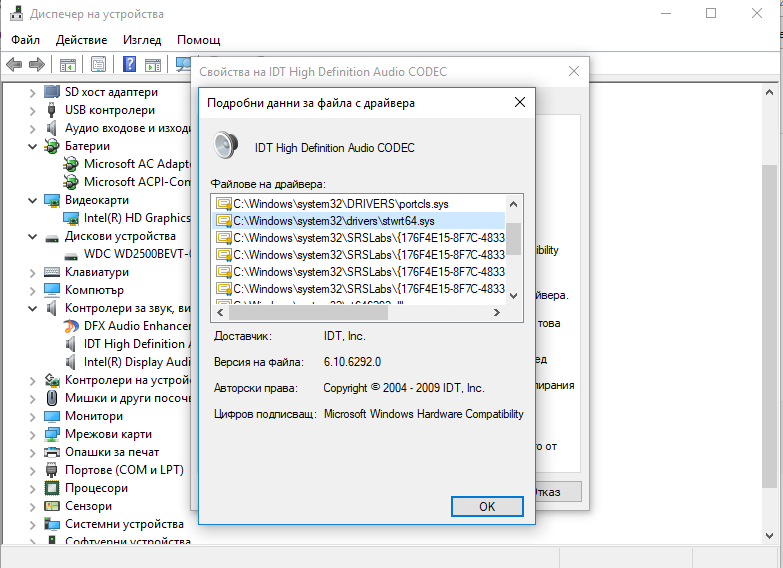783x568 pixels.
Task: Click the file list scroll-left arrow
Action: click(x=220, y=313)
